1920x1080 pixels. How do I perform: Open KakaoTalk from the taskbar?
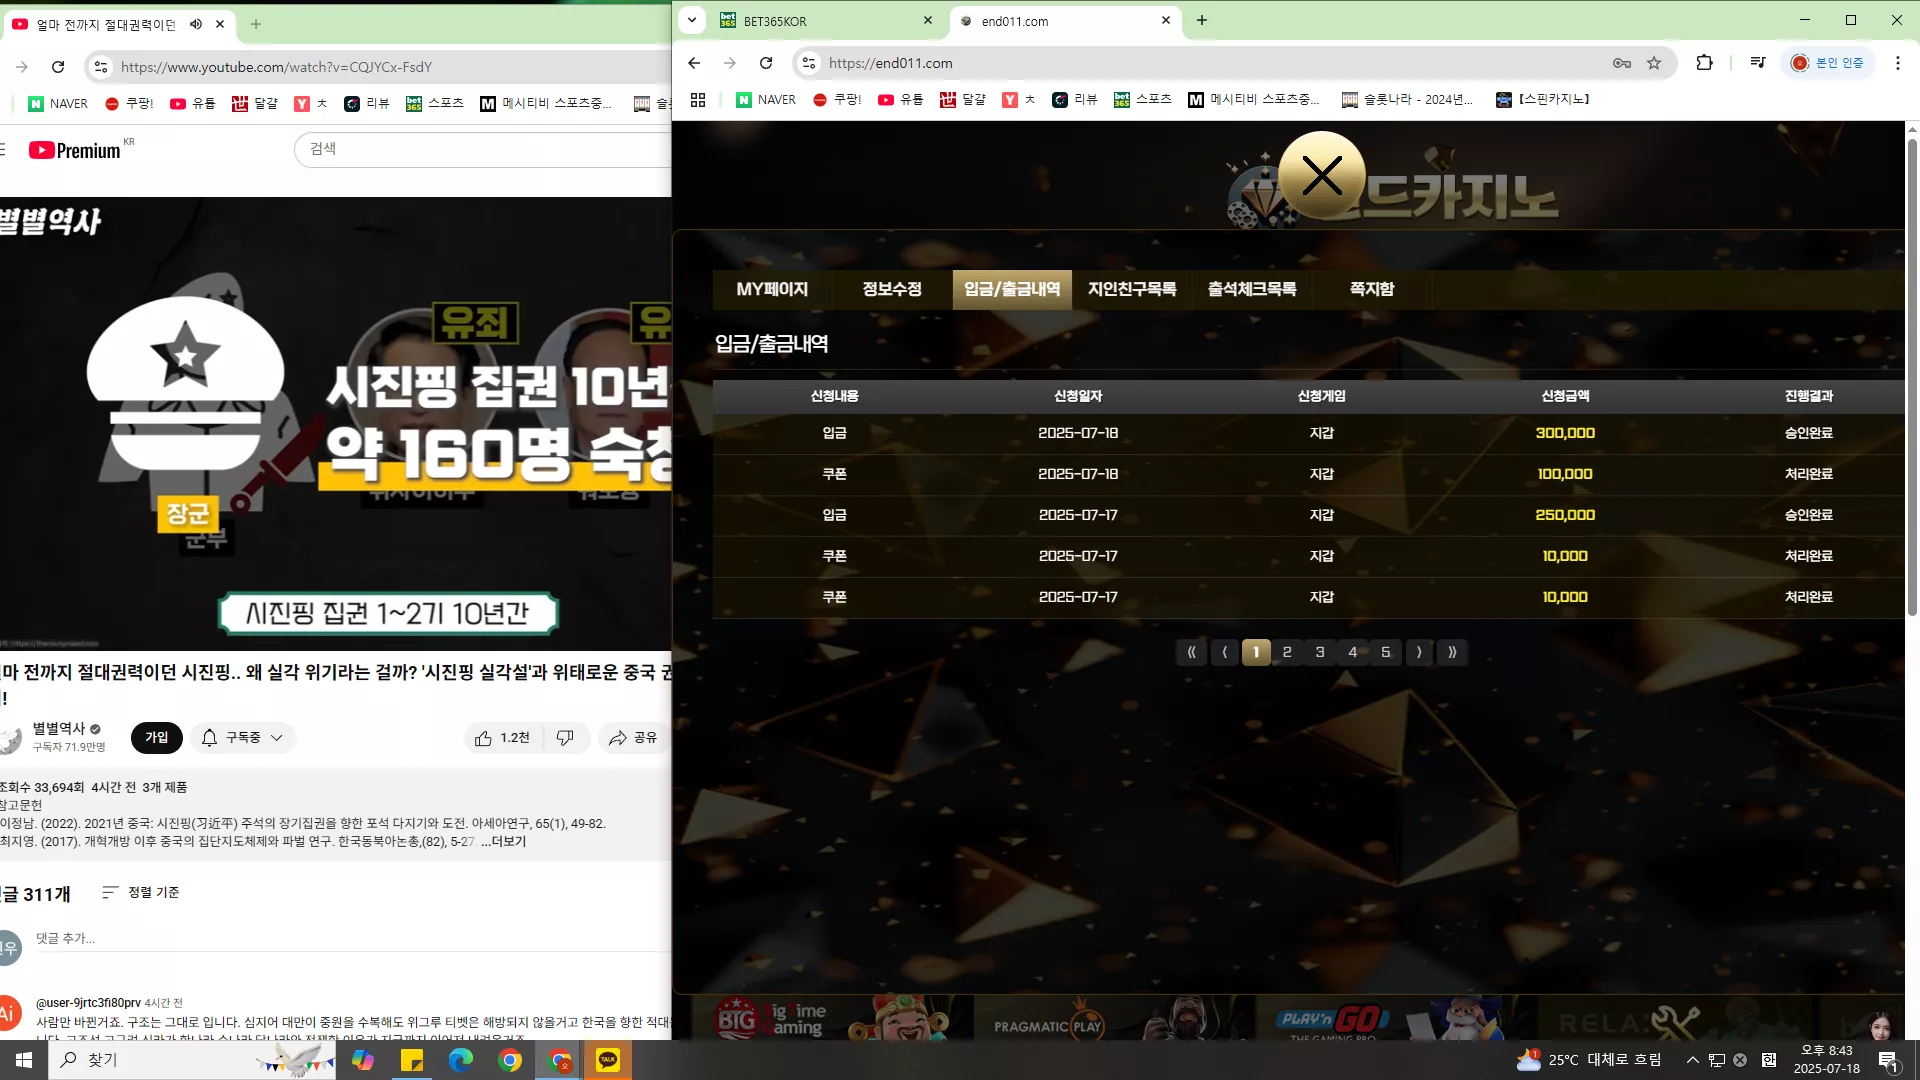point(608,1060)
